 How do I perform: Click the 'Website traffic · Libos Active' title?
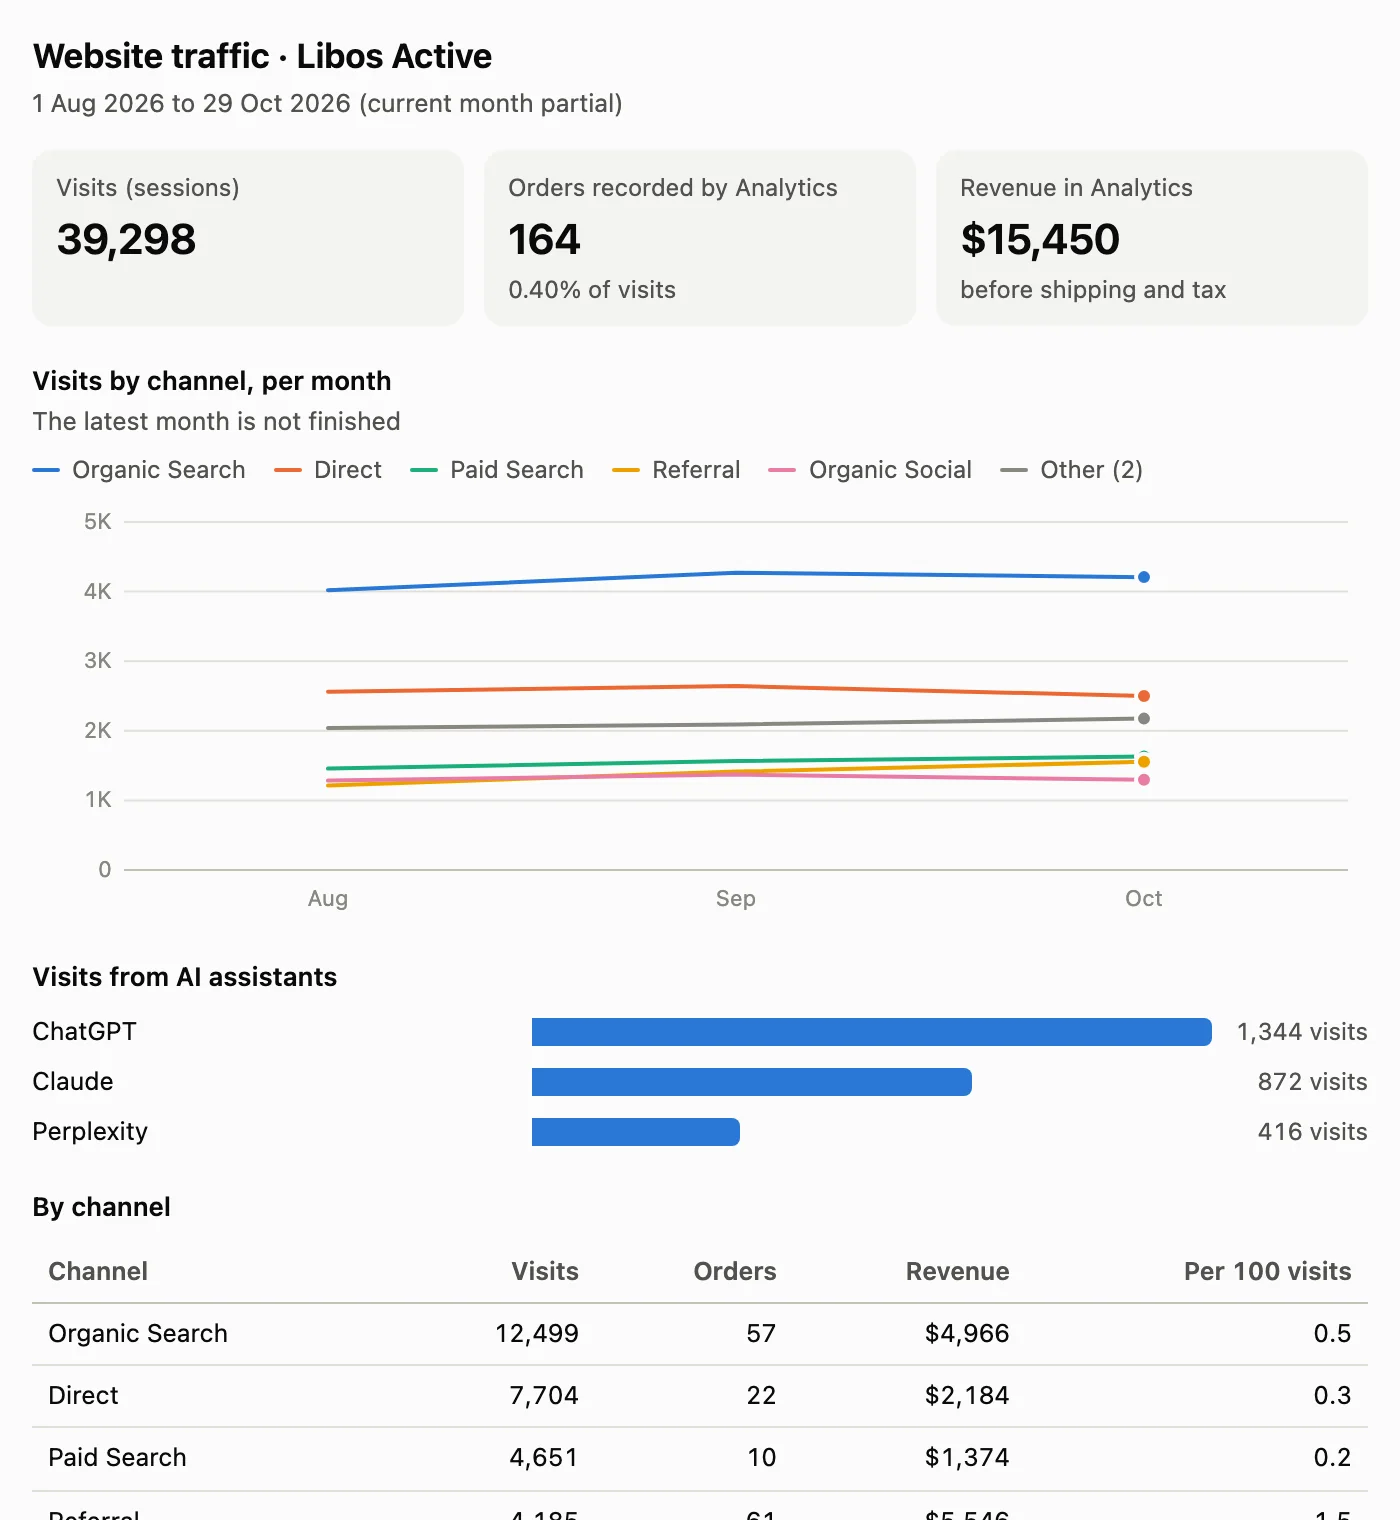coord(262,56)
